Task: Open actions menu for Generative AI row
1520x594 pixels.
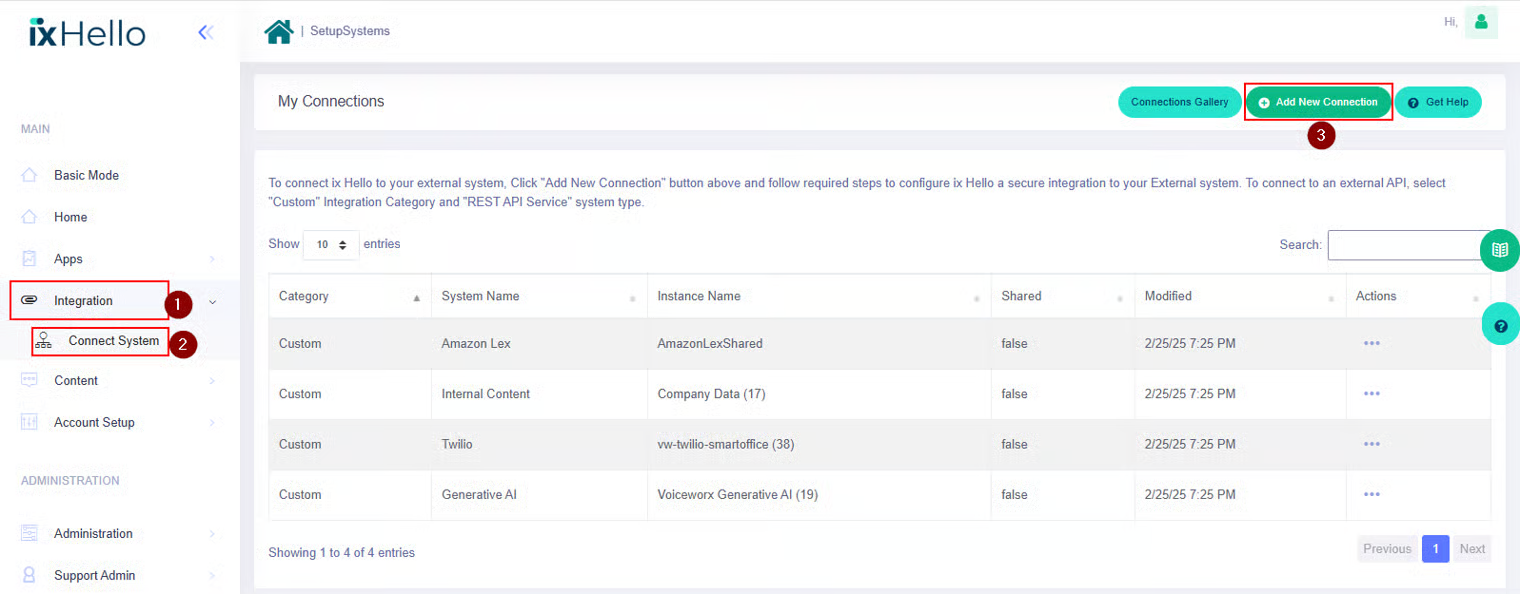Action: click(1371, 494)
